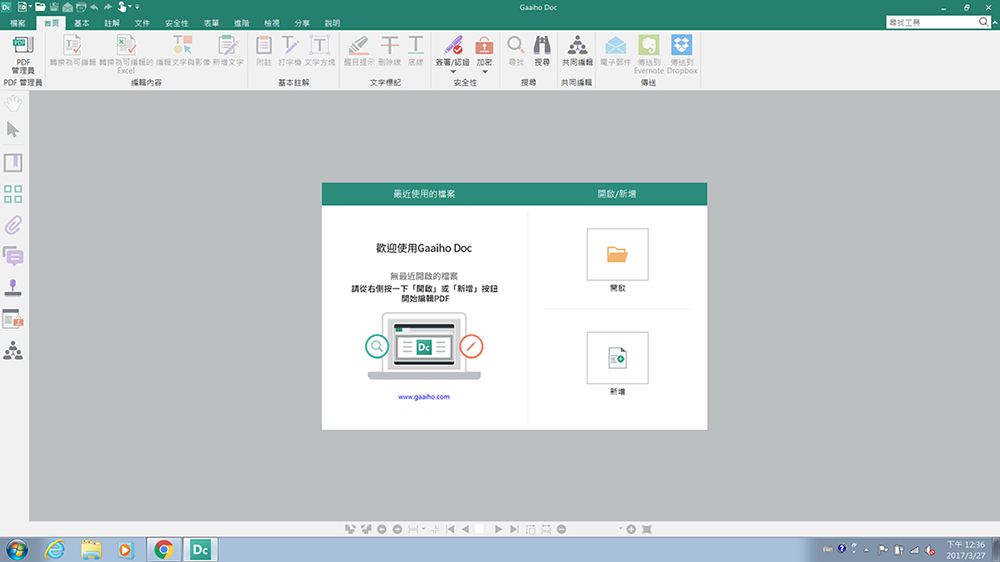
Task: Open the stamp panel in sidebar
Action: (x=13, y=288)
